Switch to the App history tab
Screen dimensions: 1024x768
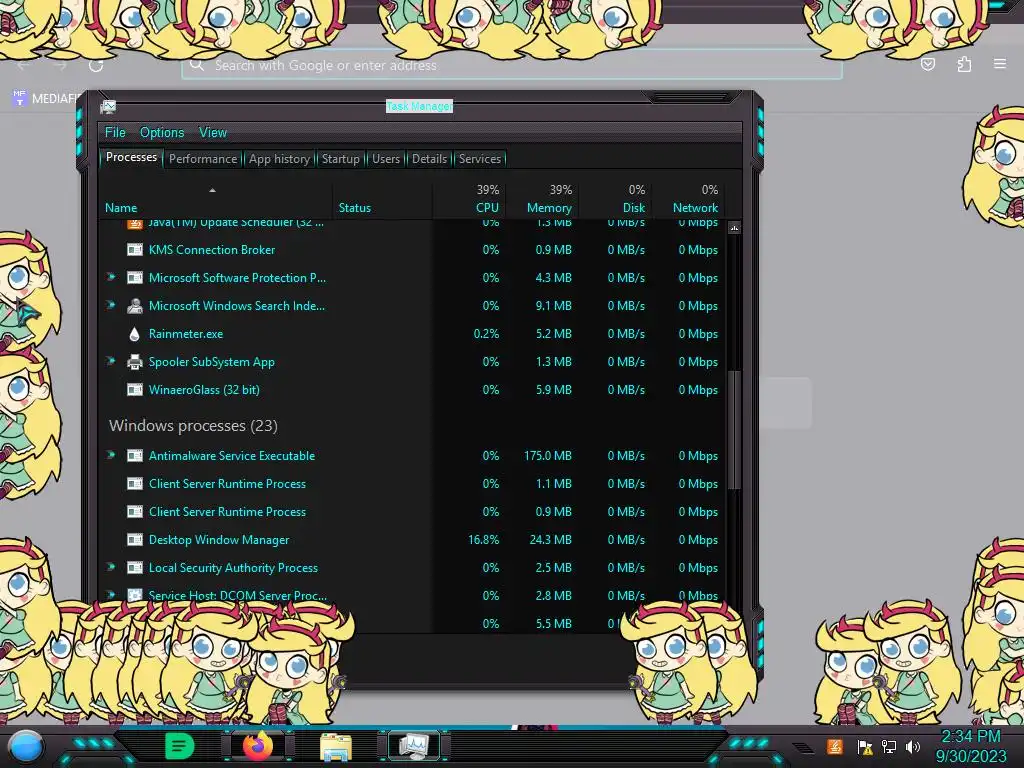pos(279,159)
